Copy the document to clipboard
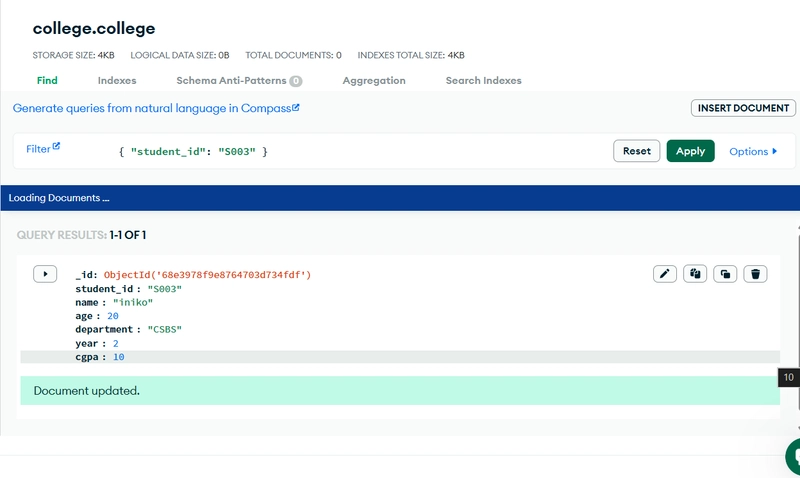Viewport: 800px width, 478px height. (x=695, y=274)
